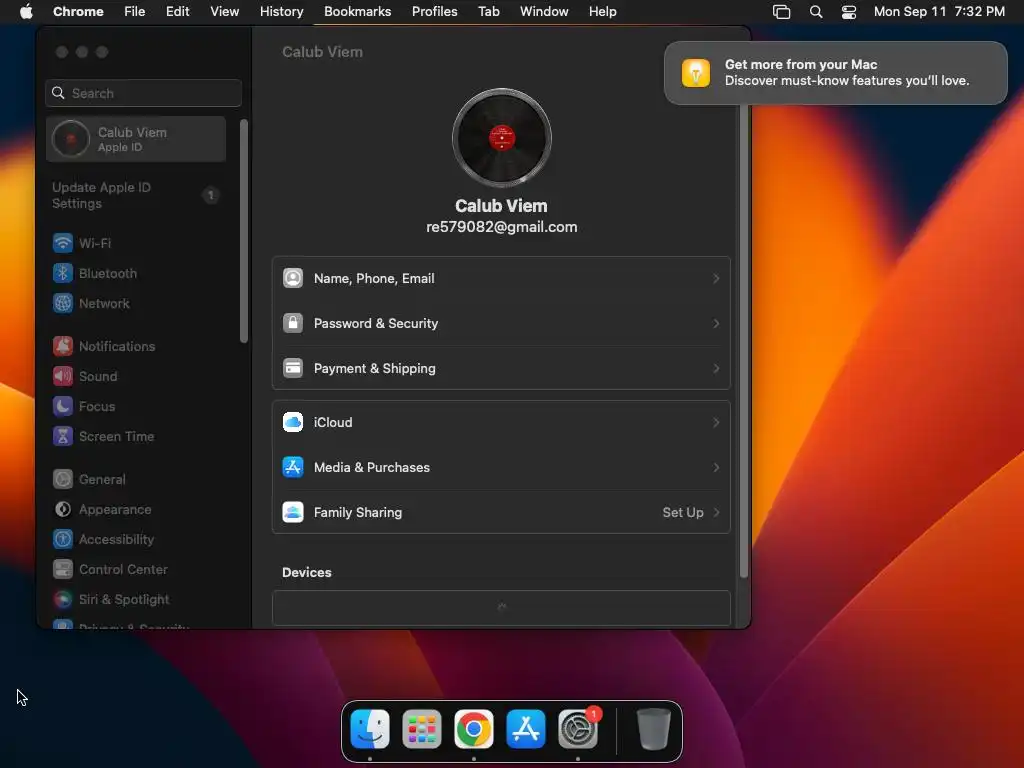
Task: Open Spotlight search in menu bar
Action: [816, 12]
